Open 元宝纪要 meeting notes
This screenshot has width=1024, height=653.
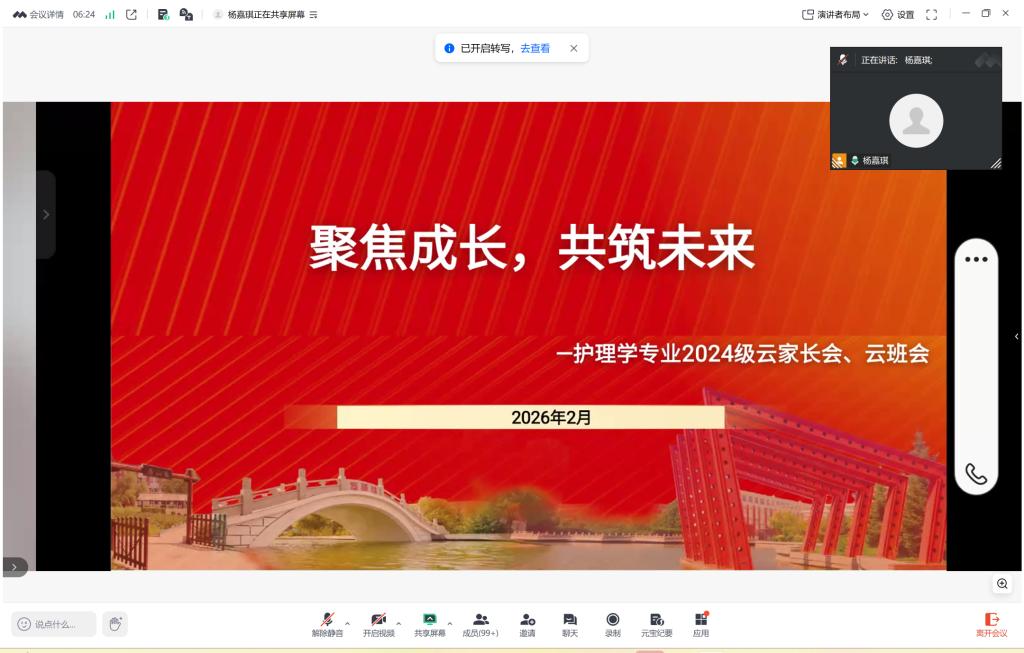tap(657, 624)
